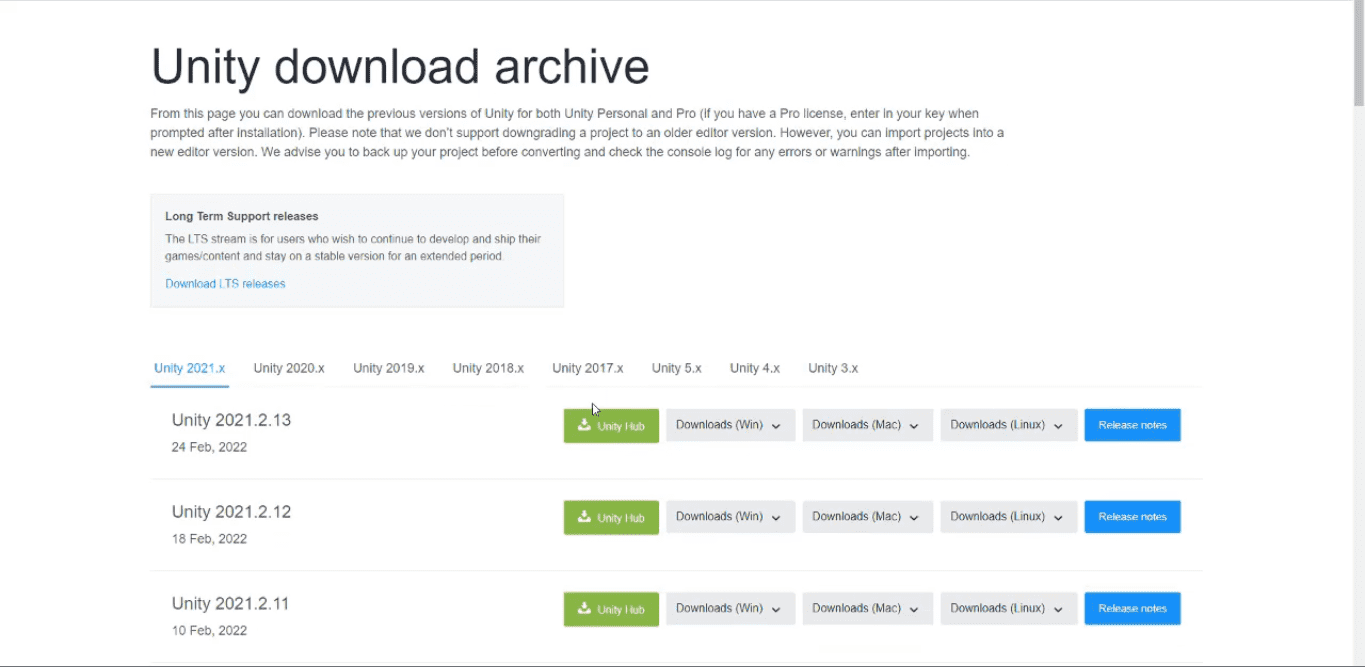This screenshot has width=1365, height=667.
Task: Click the Unity 2021.2.13 version title
Action: point(231,420)
